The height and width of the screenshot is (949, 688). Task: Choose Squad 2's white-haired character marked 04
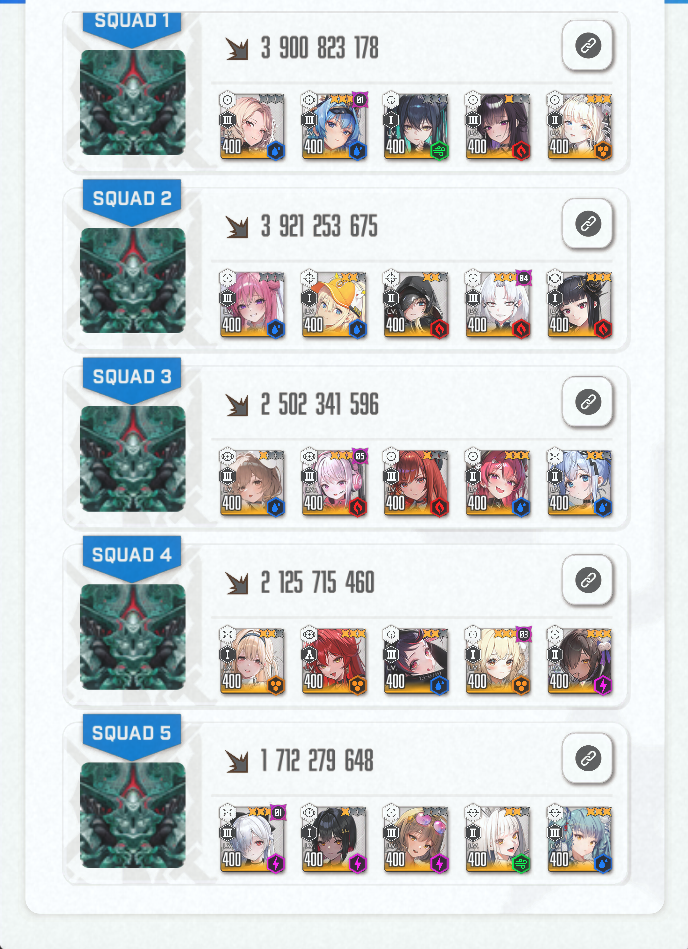coord(499,304)
